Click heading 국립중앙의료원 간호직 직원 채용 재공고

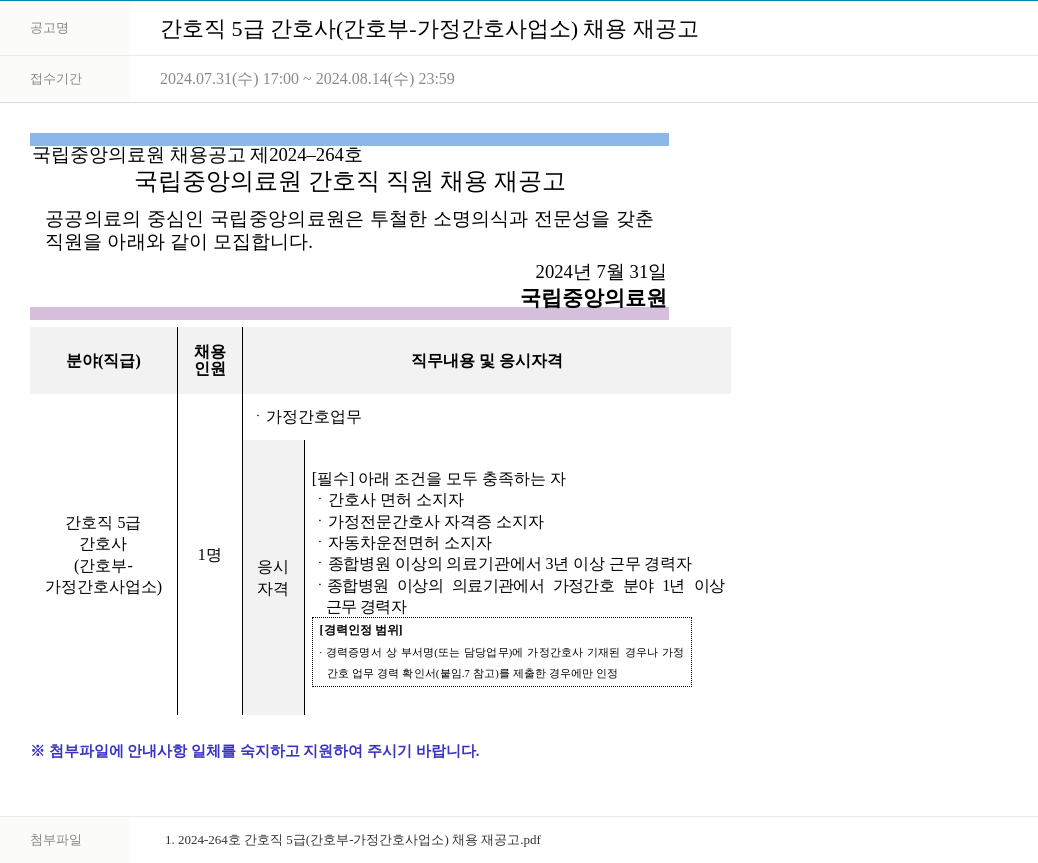(x=350, y=181)
